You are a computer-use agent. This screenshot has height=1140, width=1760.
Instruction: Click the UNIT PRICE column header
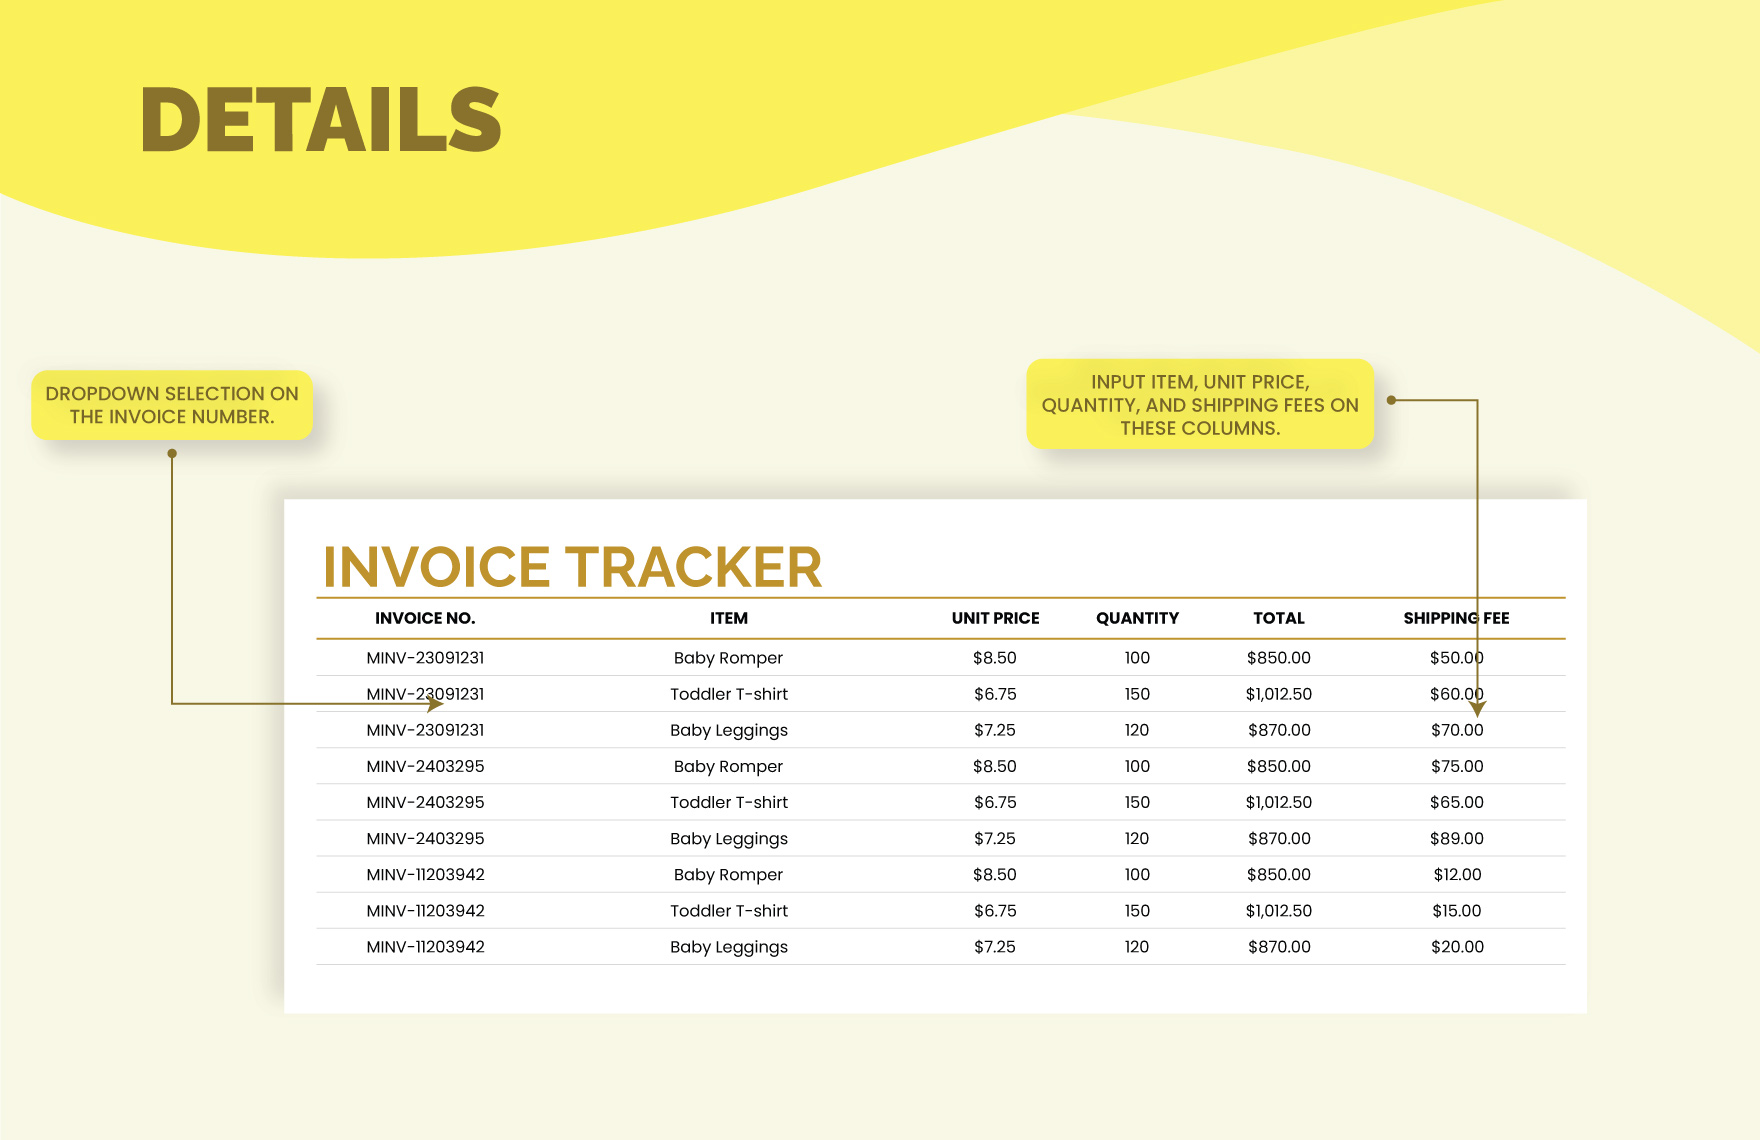[995, 618]
